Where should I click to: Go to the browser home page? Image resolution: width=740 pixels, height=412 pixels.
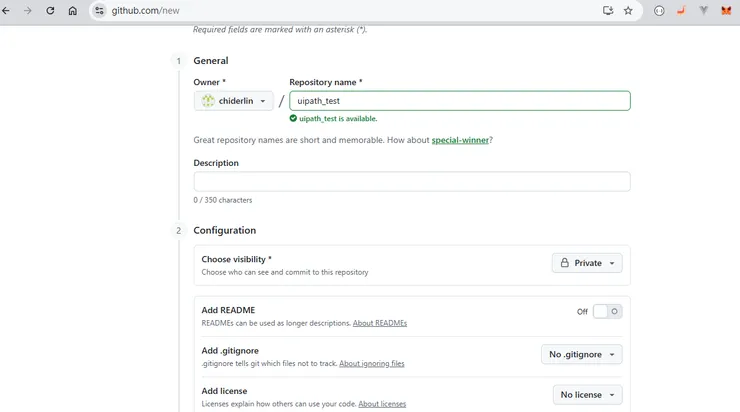72,11
